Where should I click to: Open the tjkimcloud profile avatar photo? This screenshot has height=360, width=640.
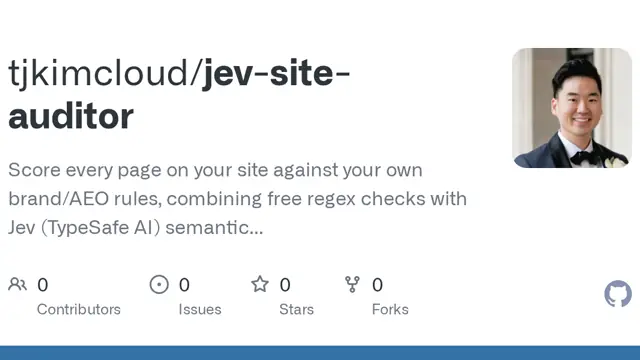pos(572,108)
